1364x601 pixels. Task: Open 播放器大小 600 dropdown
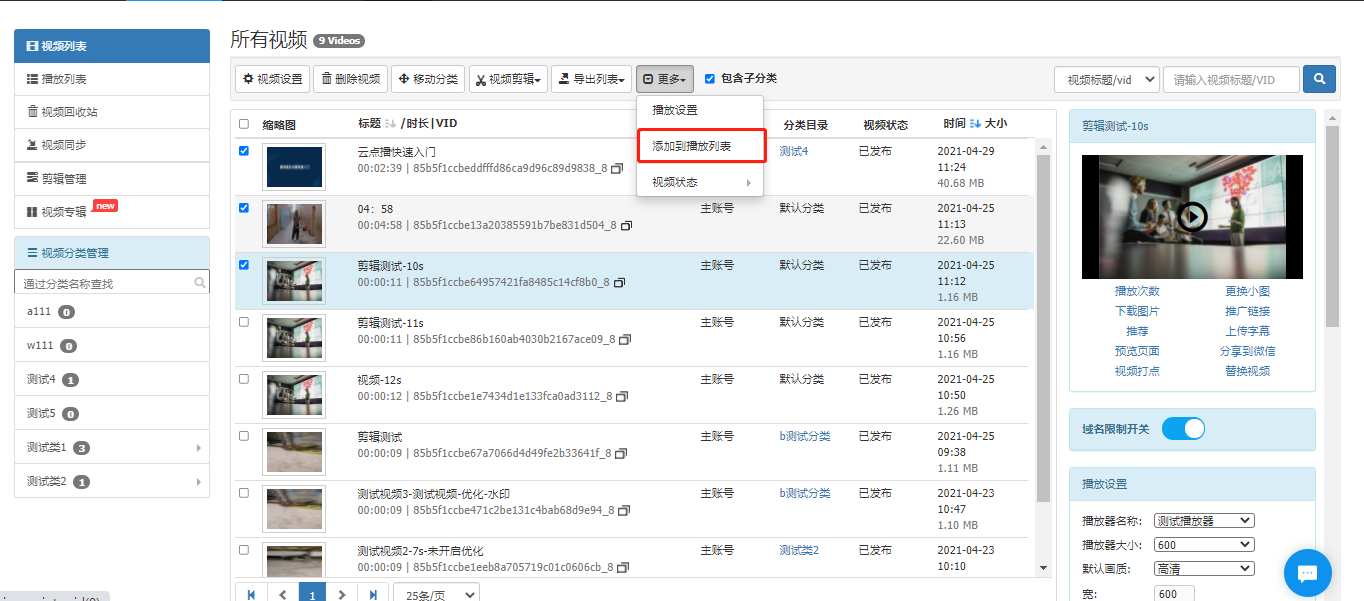1204,544
